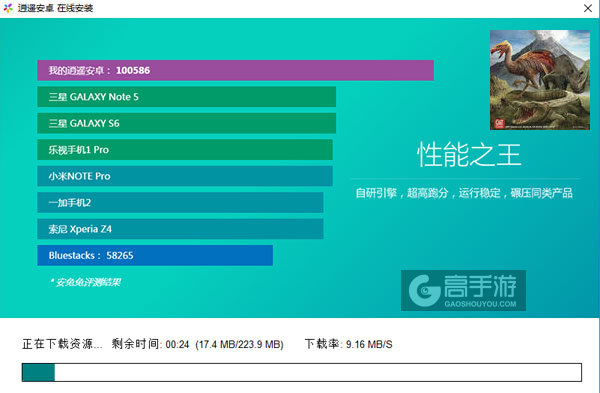
Task: Click the remaining time 00:24 value
Action: 177,345
